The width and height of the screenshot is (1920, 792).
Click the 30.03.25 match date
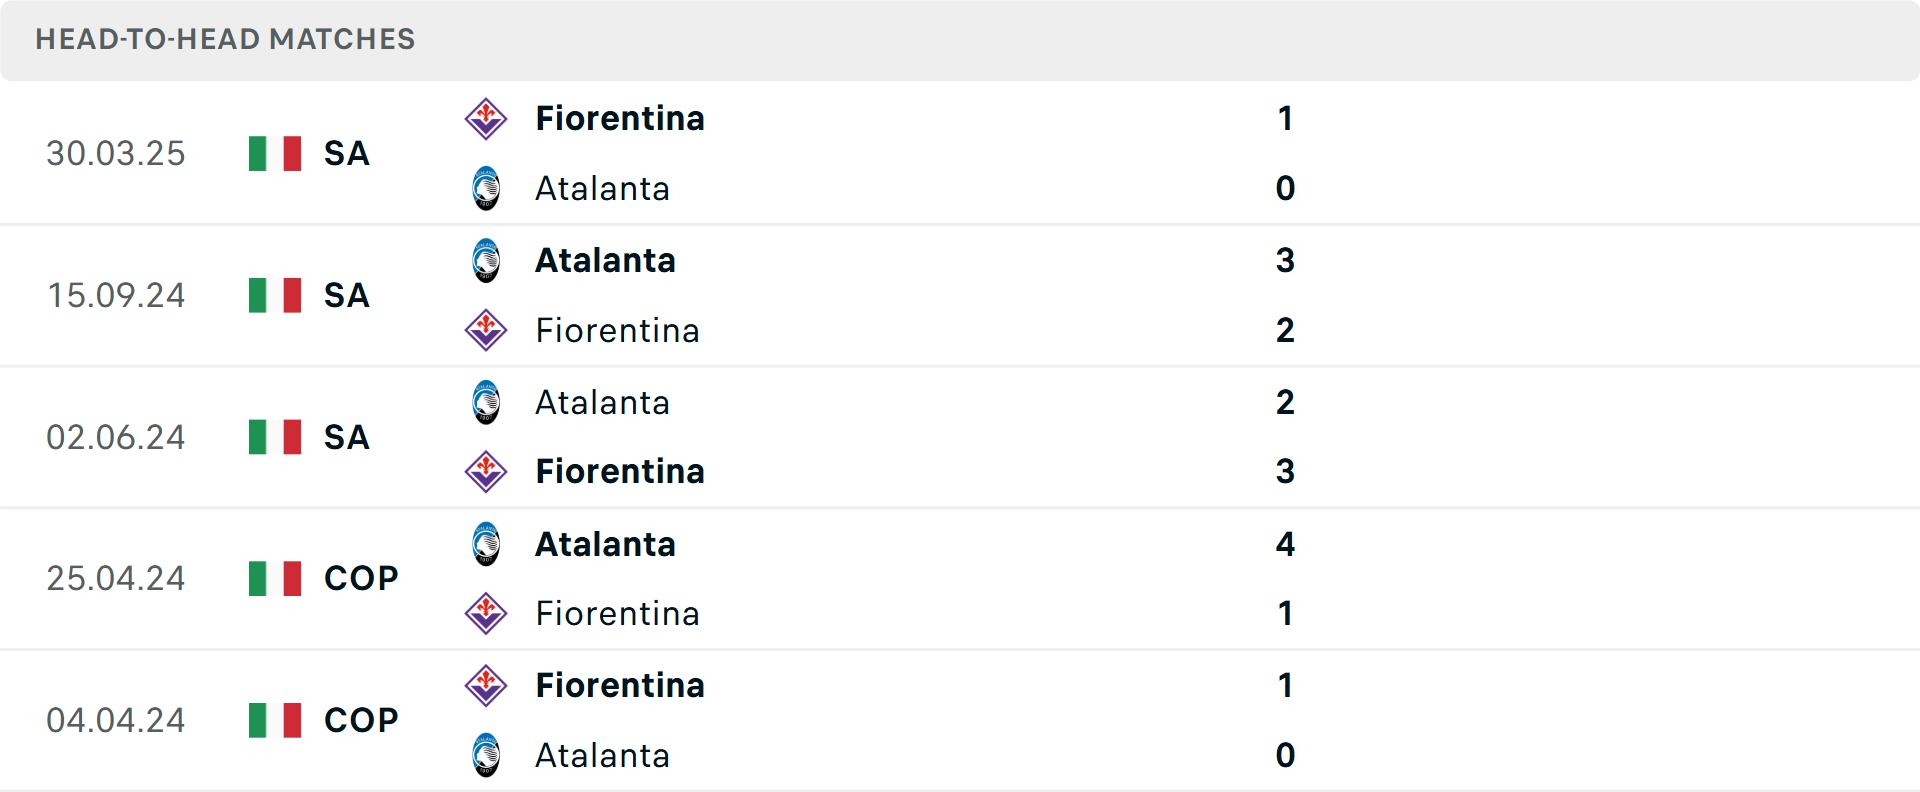pyautogui.click(x=116, y=154)
